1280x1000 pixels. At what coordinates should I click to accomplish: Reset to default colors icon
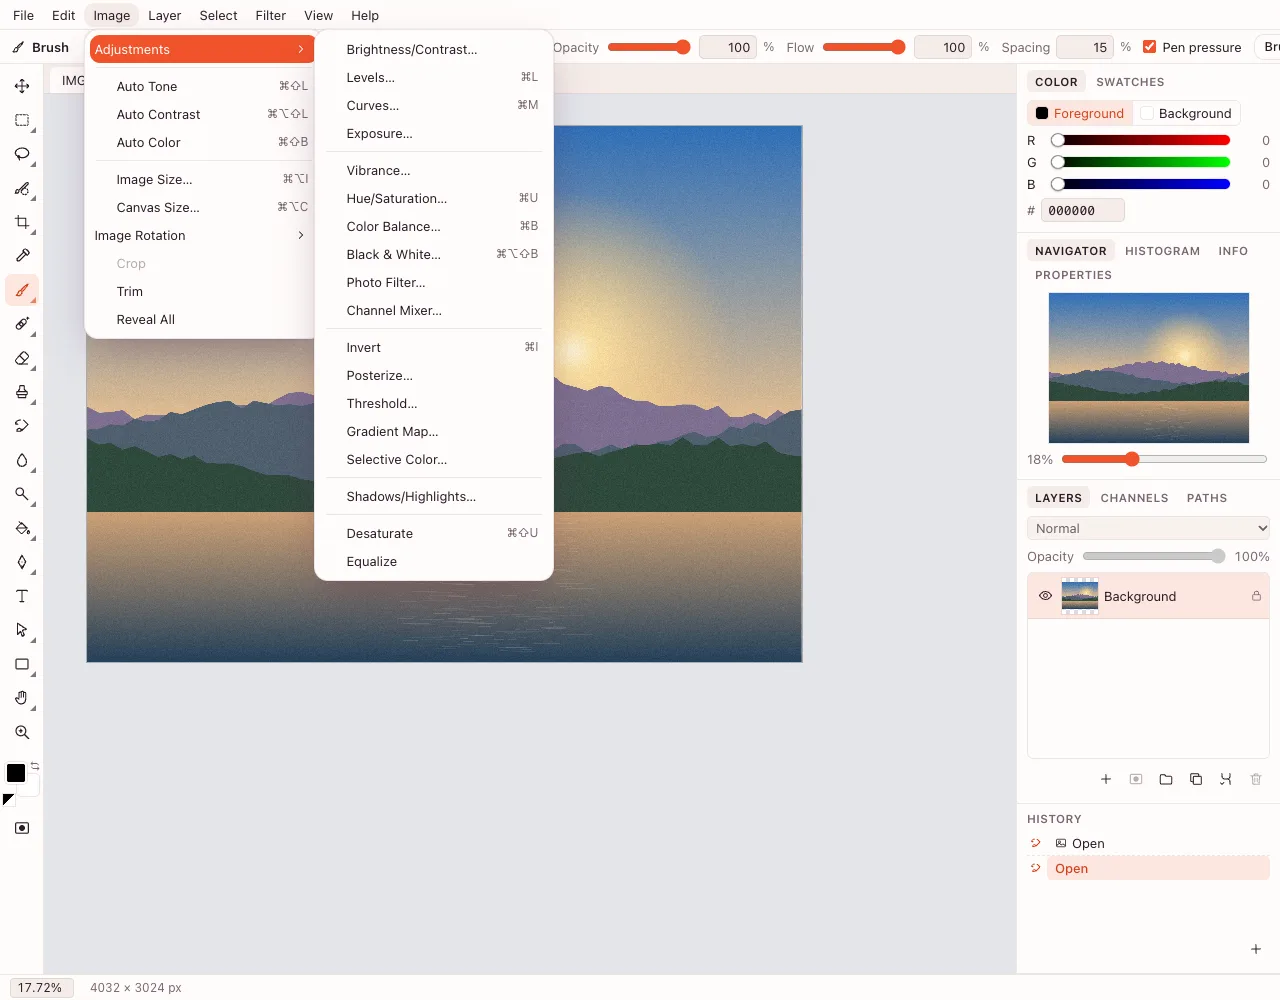(9, 800)
